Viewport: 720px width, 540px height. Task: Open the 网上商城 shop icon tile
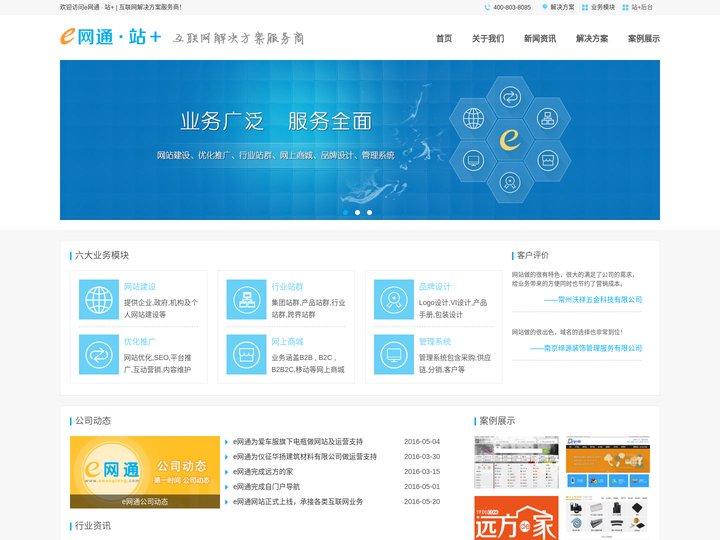point(246,354)
